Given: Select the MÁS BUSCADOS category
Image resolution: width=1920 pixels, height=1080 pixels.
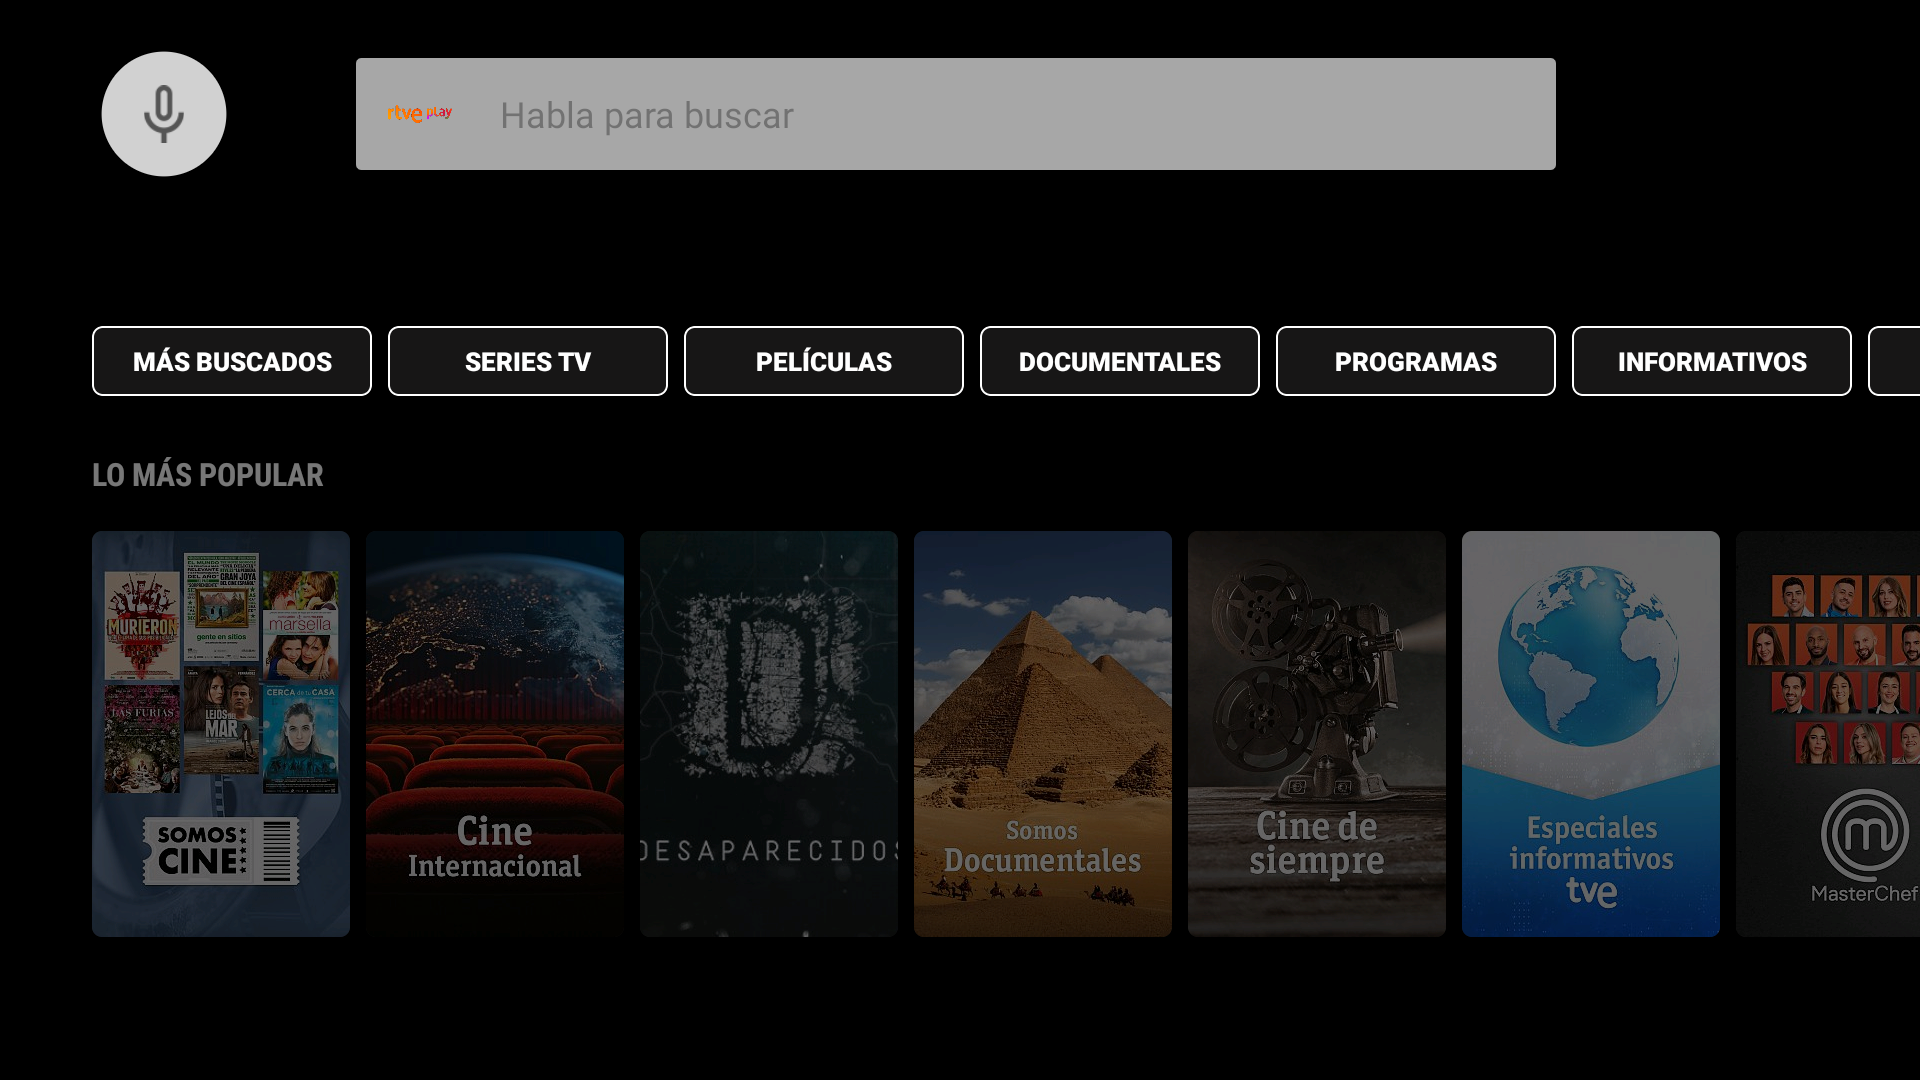Looking at the screenshot, I should pyautogui.click(x=232, y=361).
